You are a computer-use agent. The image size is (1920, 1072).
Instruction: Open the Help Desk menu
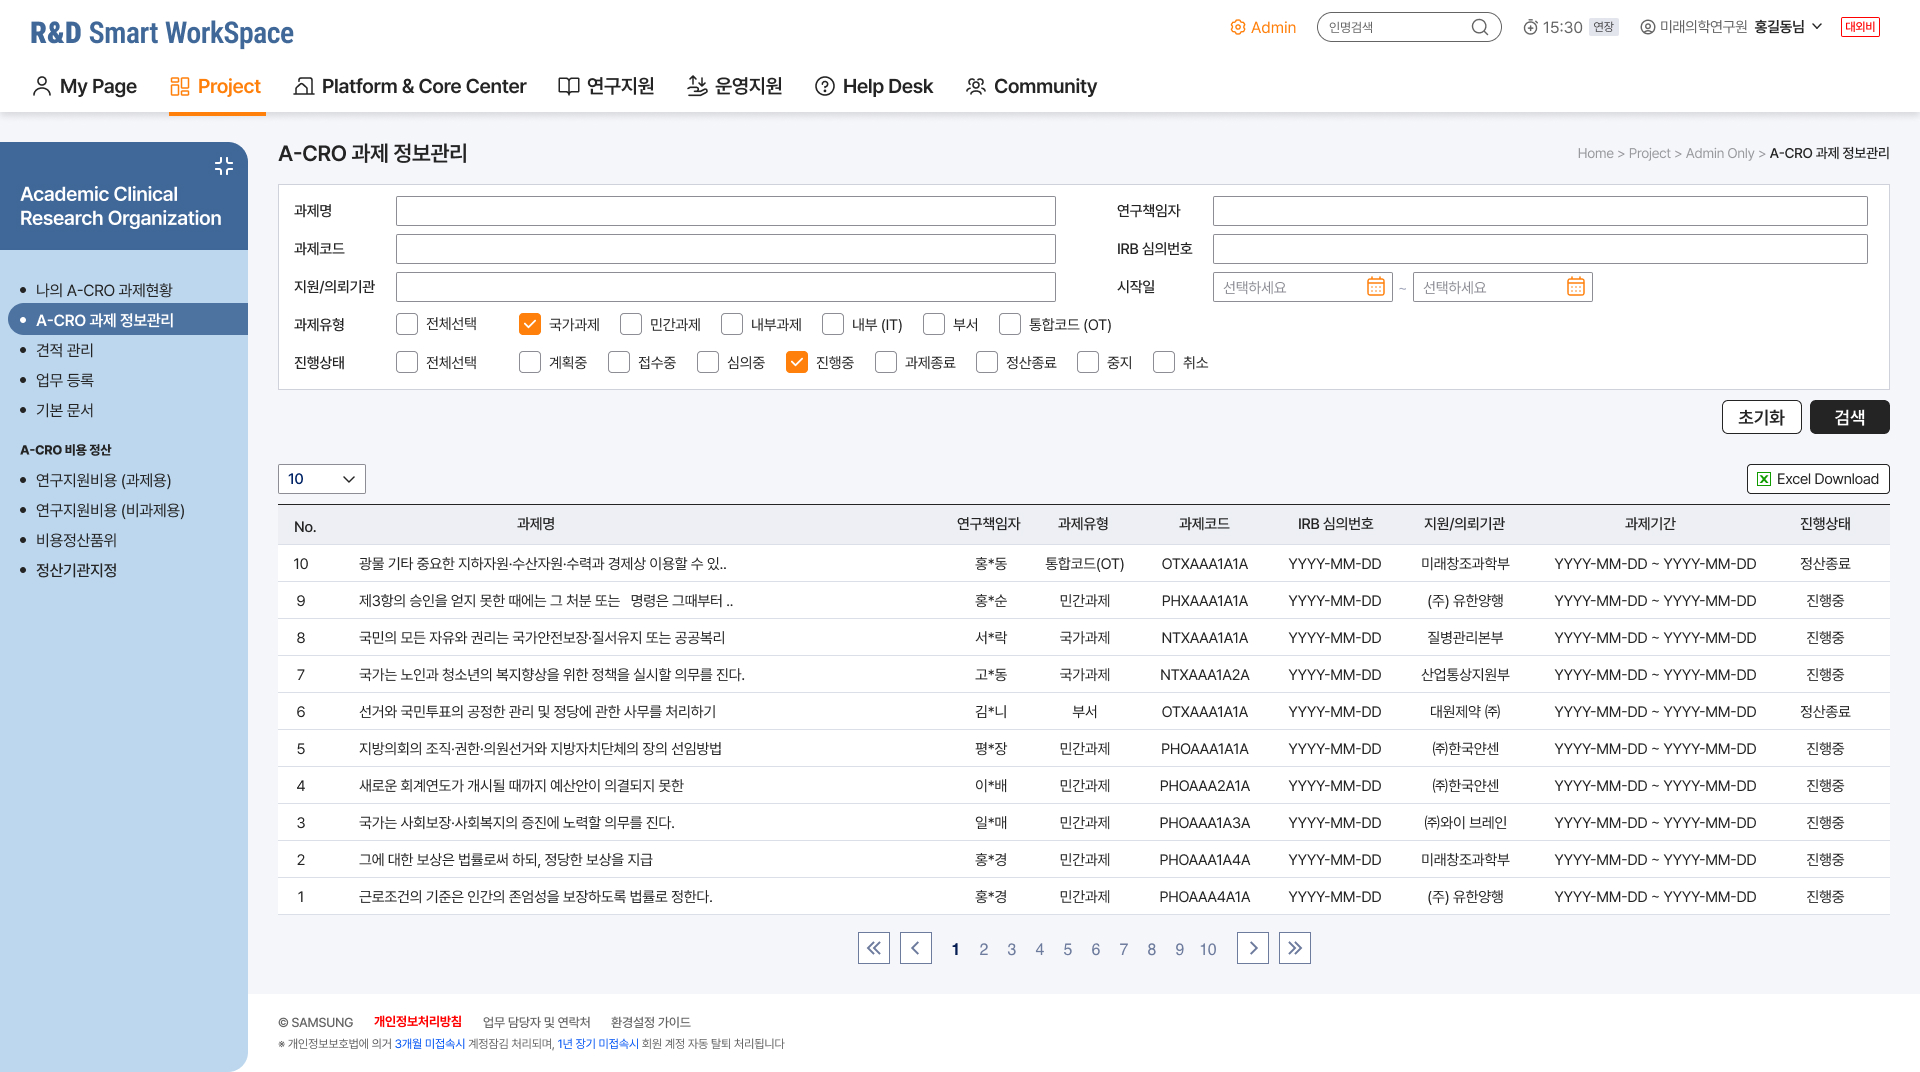click(874, 86)
